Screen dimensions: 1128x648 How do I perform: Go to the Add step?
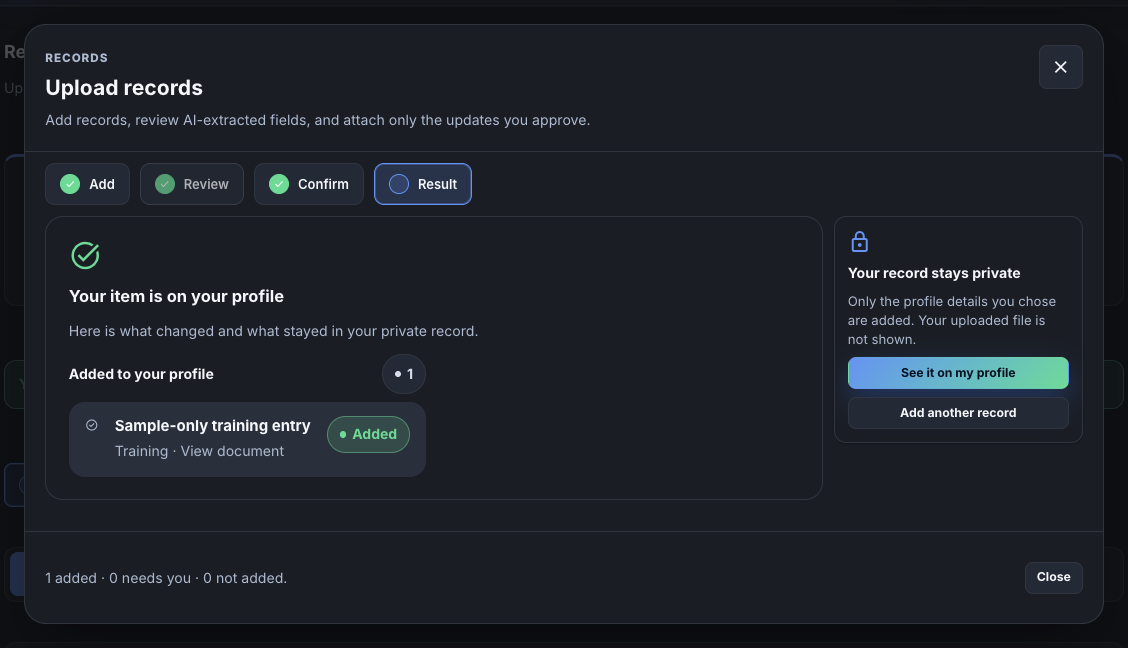pyautogui.click(x=88, y=184)
